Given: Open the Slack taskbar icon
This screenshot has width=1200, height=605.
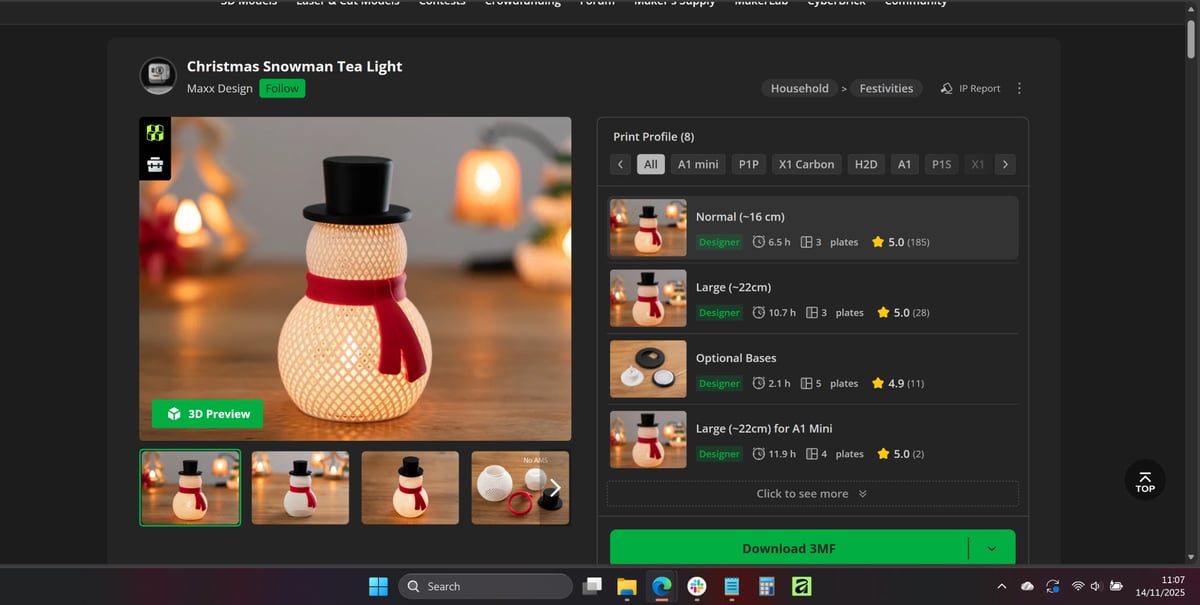Looking at the screenshot, I should [696, 586].
